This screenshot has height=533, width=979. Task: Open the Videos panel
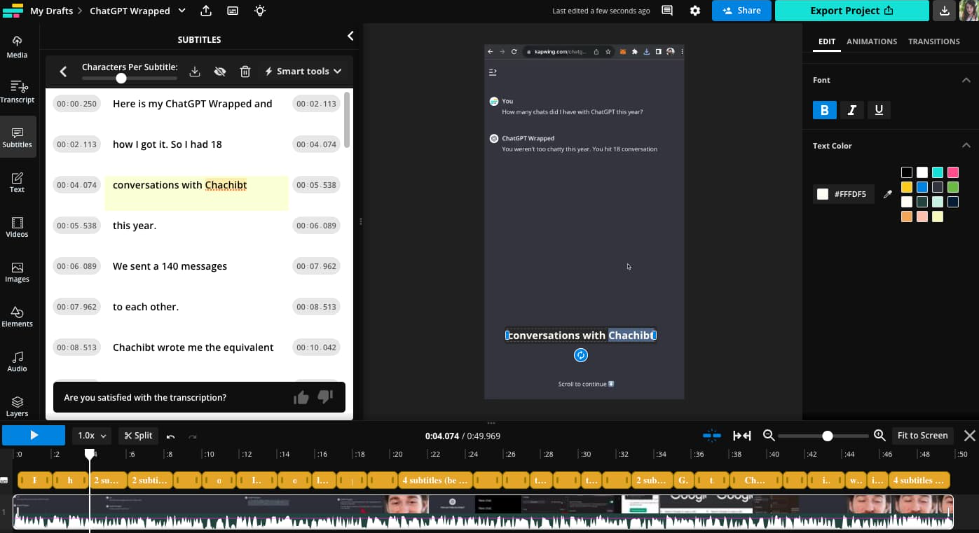(x=17, y=227)
